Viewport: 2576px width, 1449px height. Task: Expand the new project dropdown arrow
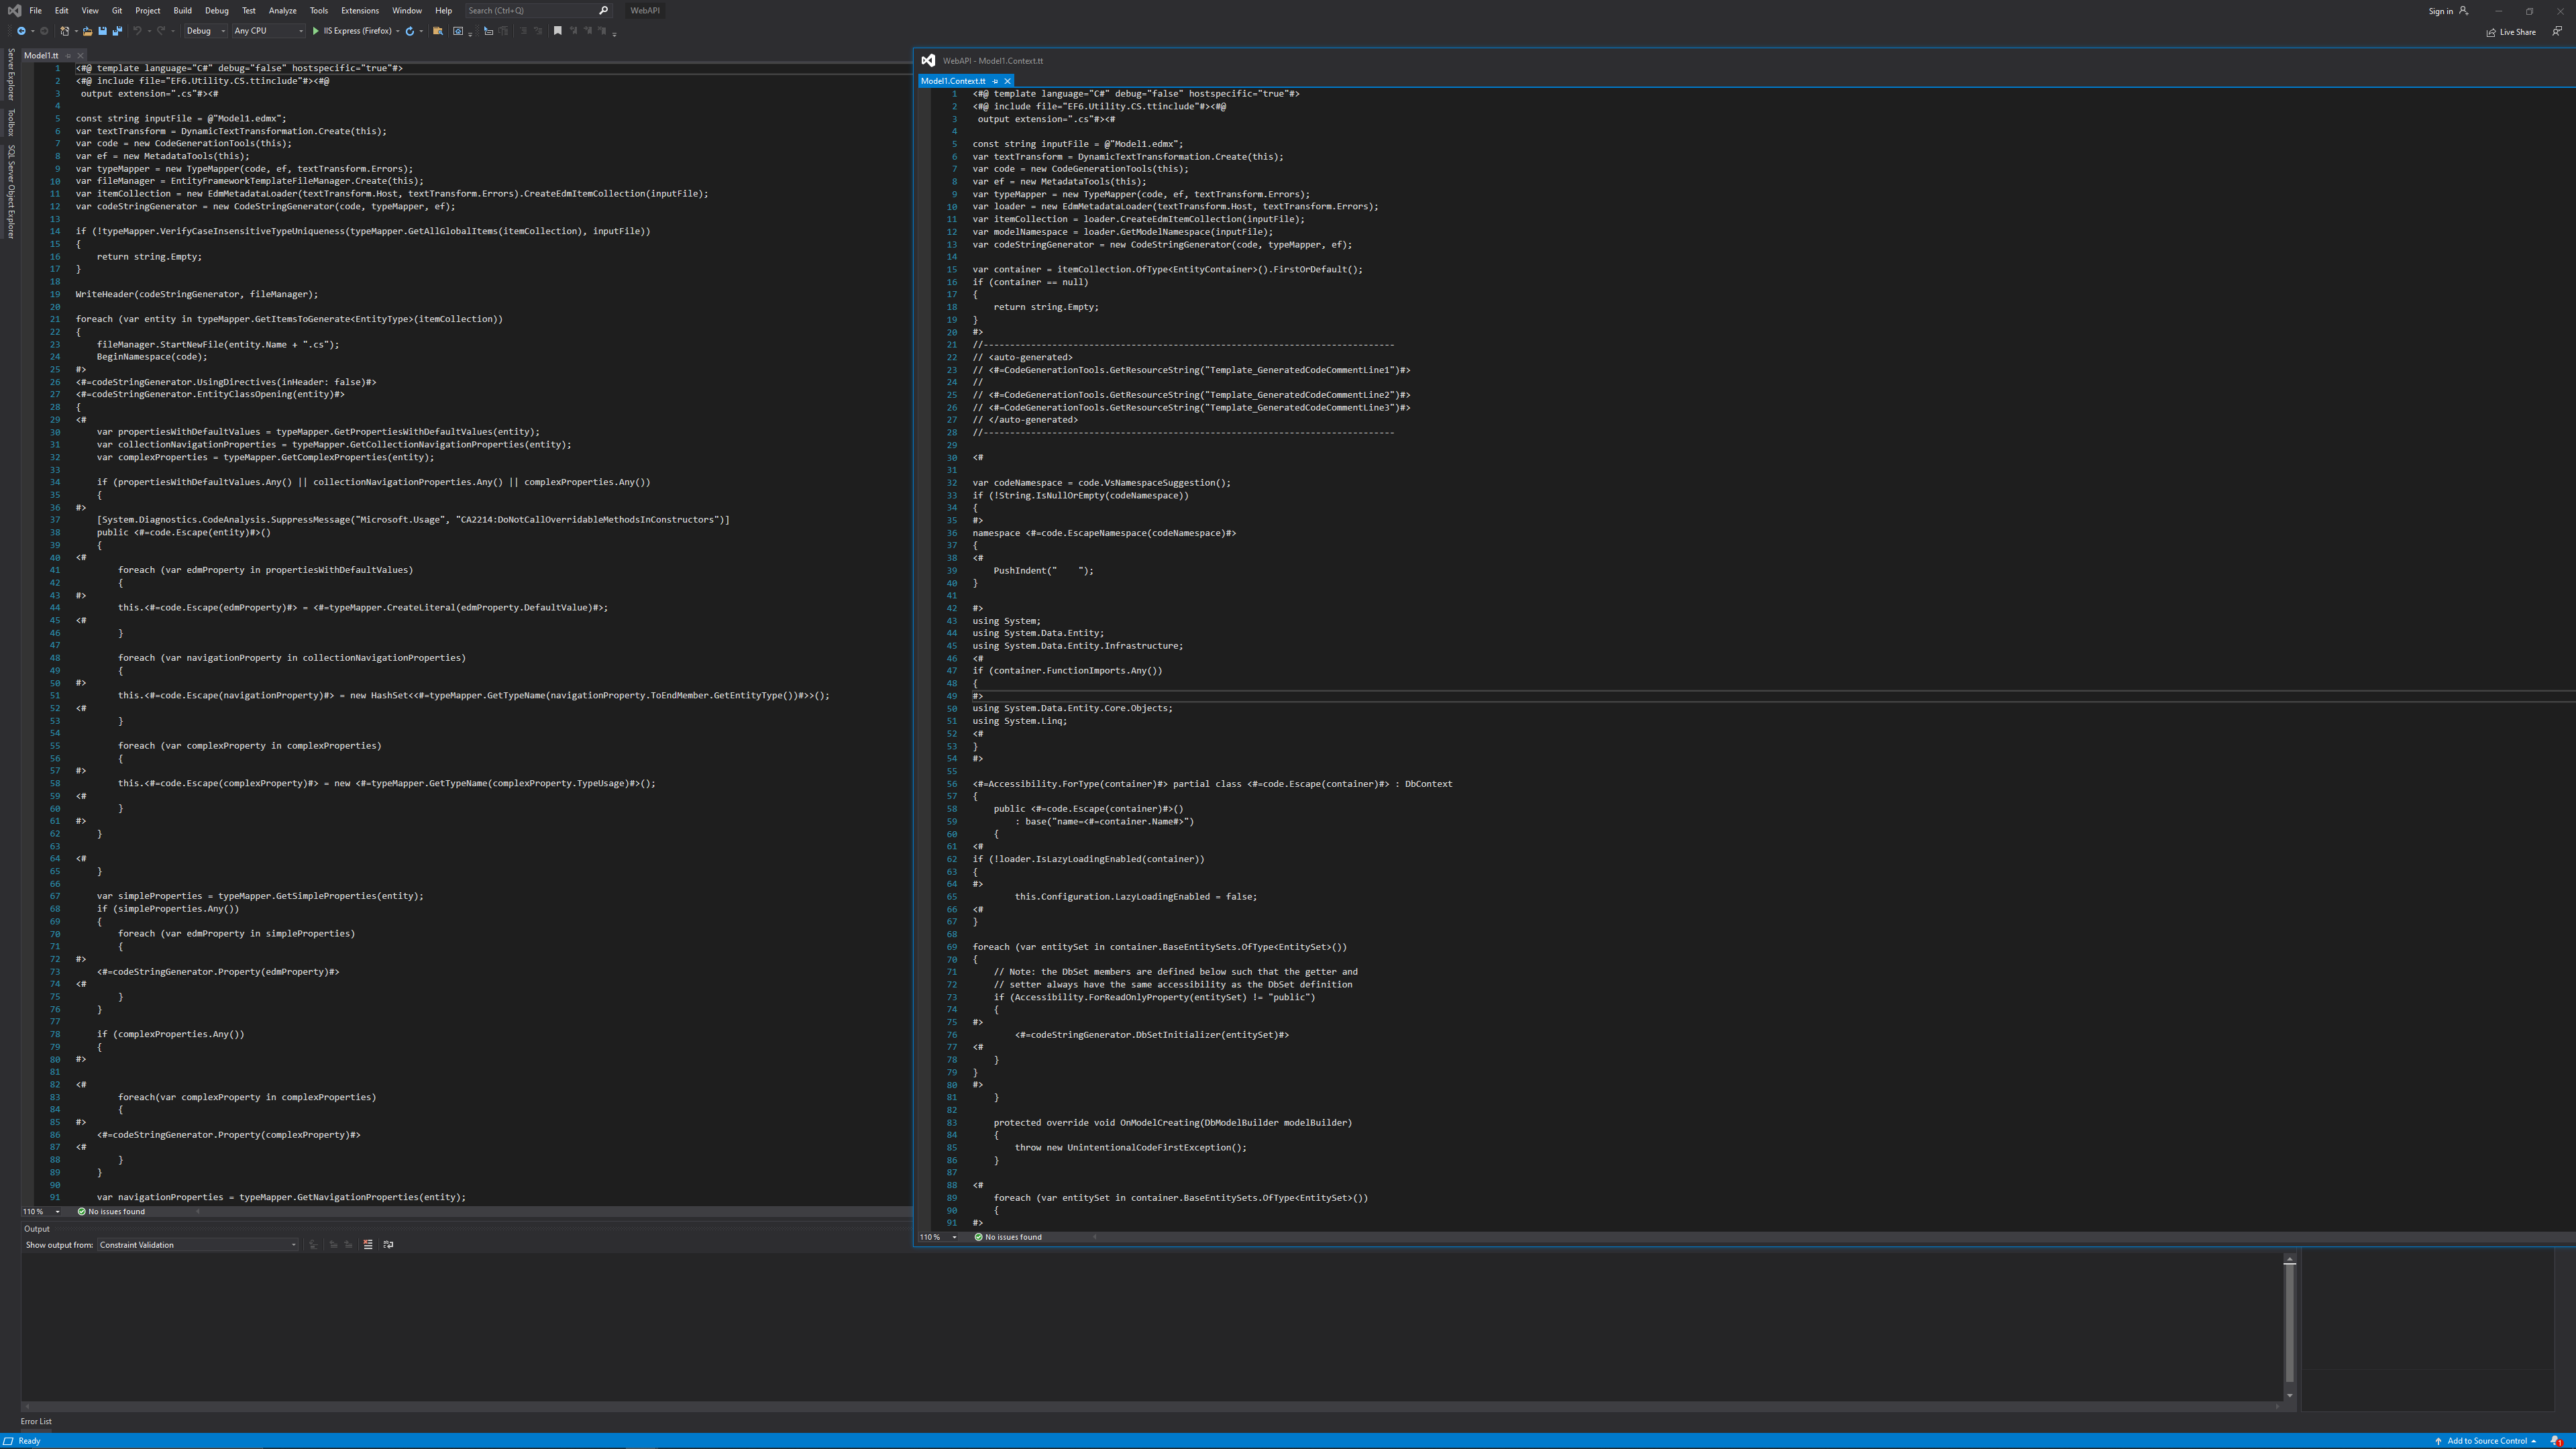76,31
